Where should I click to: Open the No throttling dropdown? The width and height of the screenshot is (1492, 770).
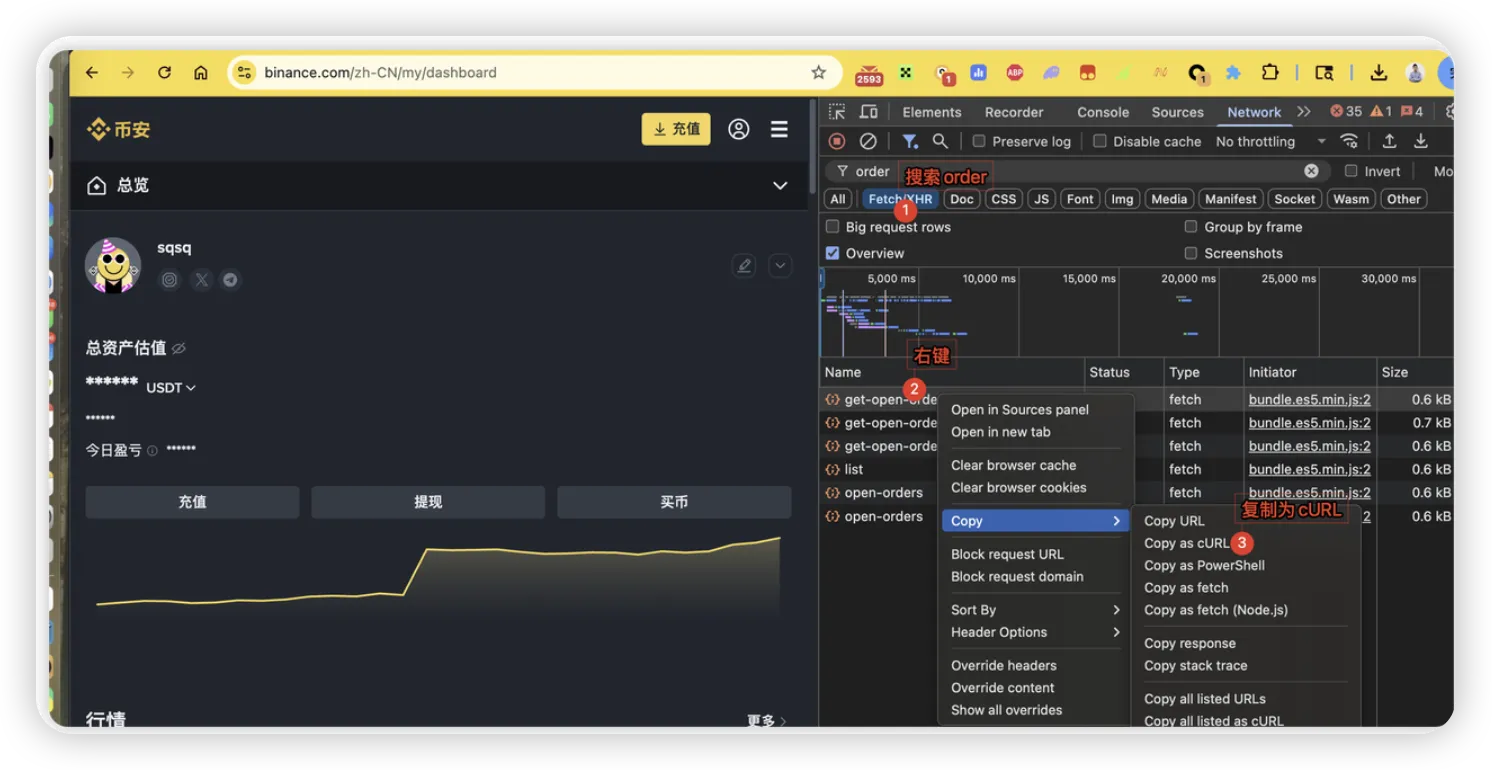click(1270, 142)
